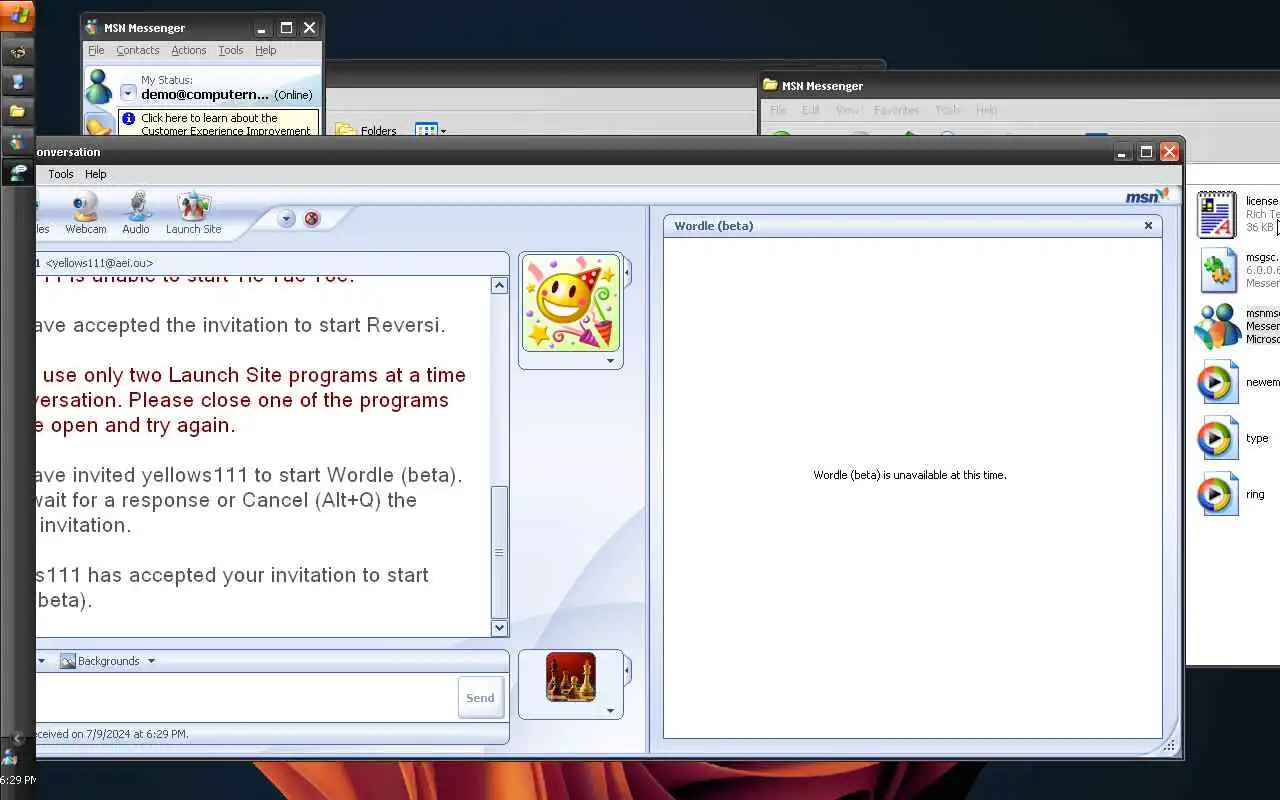The width and height of the screenshot is (1280, 800).
Task: Click the chat history scrollbar thumb
Action: tap(499, 551)
